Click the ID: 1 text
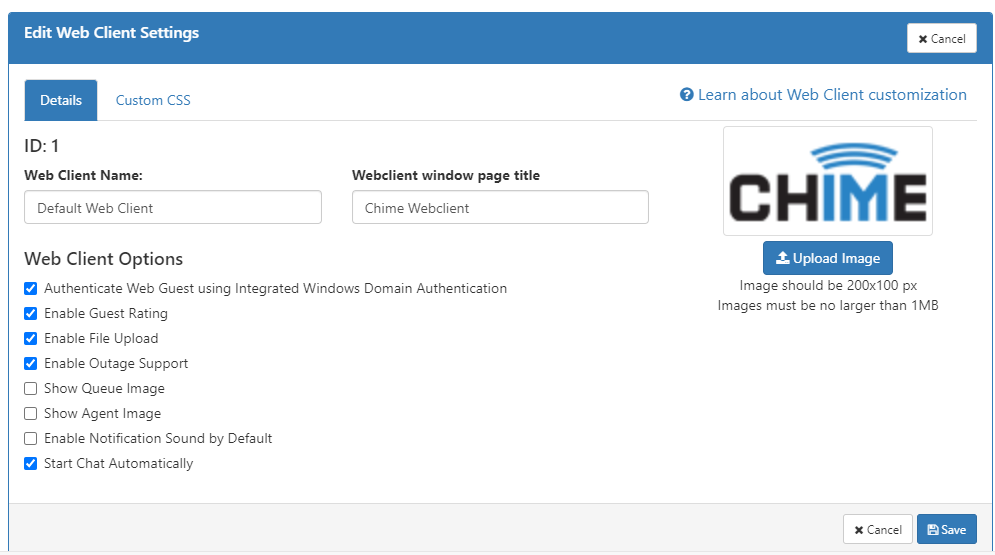Viewport: 995px width, 555px height. [42, 146]
